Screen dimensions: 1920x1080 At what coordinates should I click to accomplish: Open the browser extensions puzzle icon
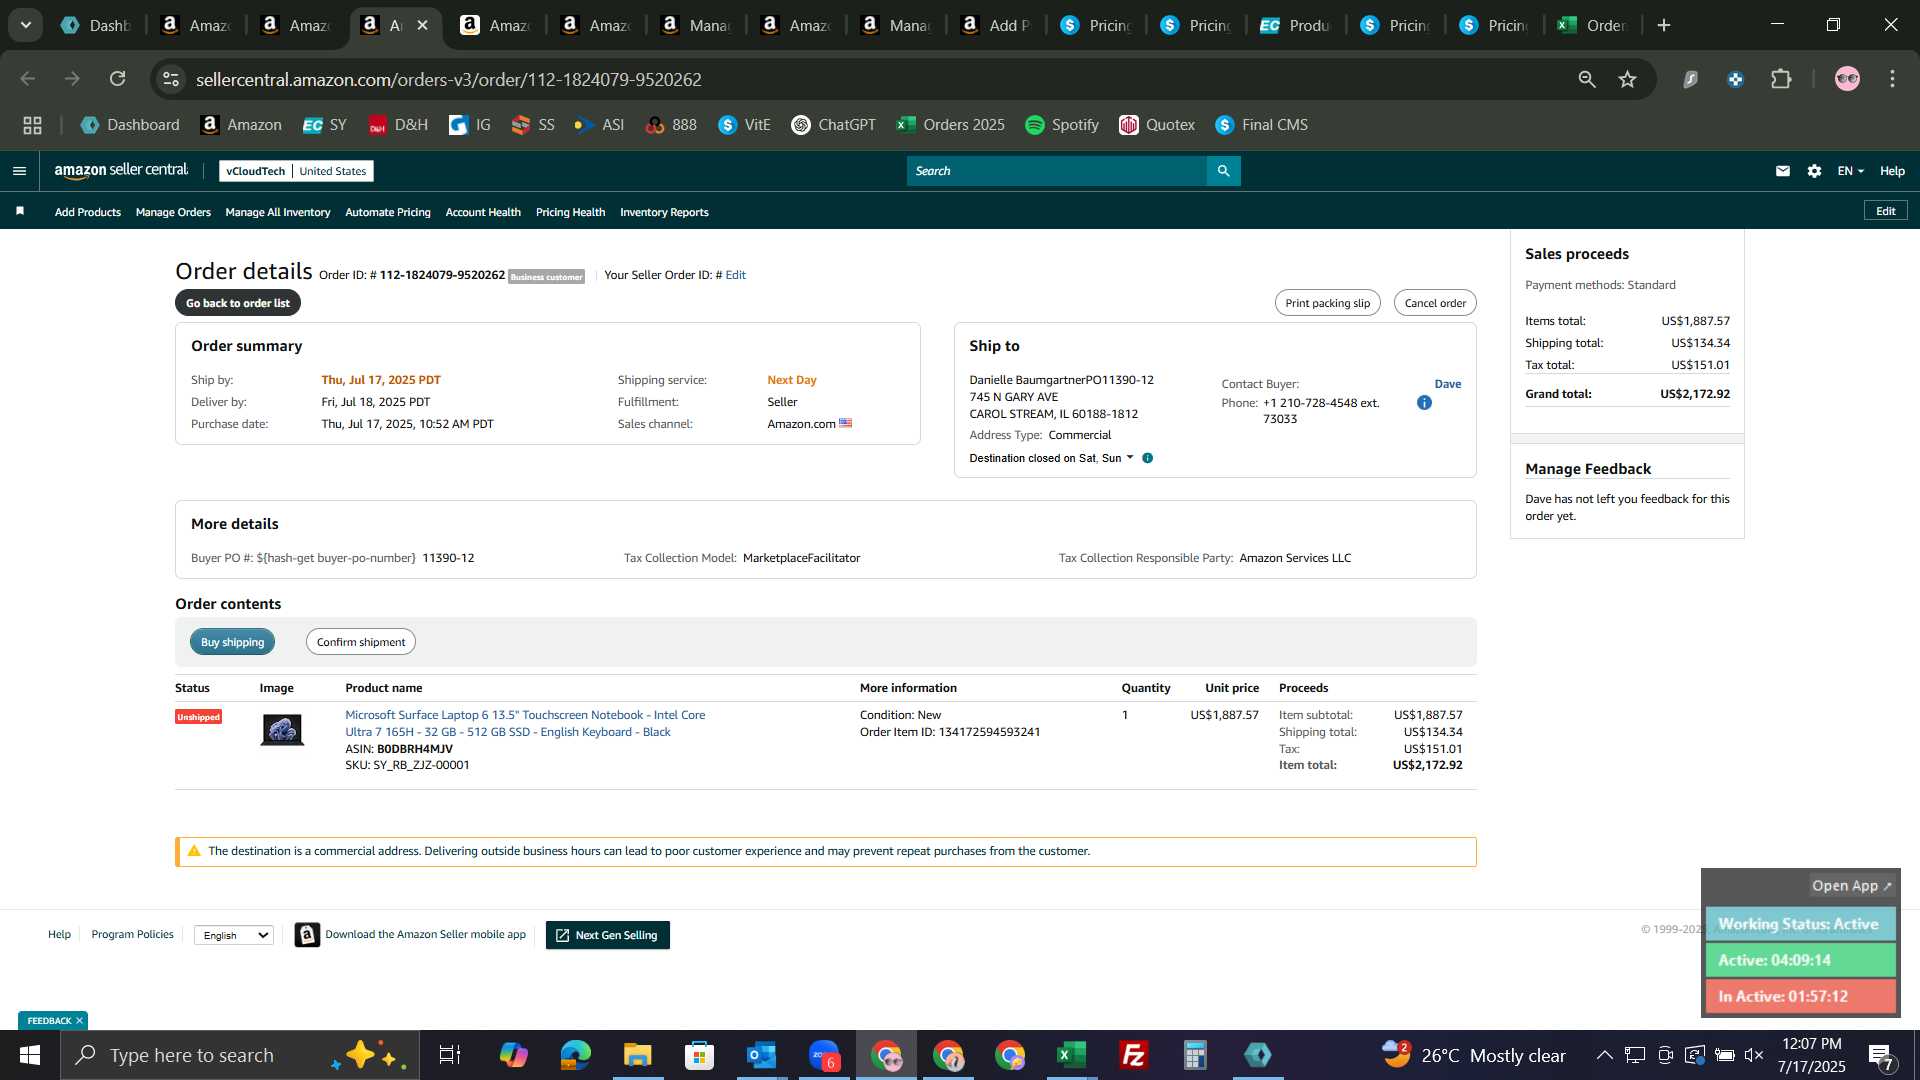tap(1781, 79)
